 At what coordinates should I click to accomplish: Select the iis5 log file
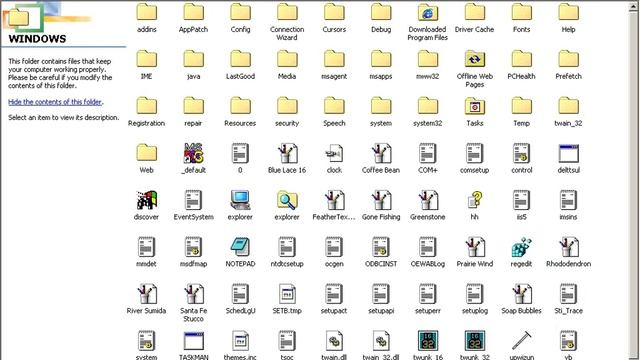click(521, 200)
